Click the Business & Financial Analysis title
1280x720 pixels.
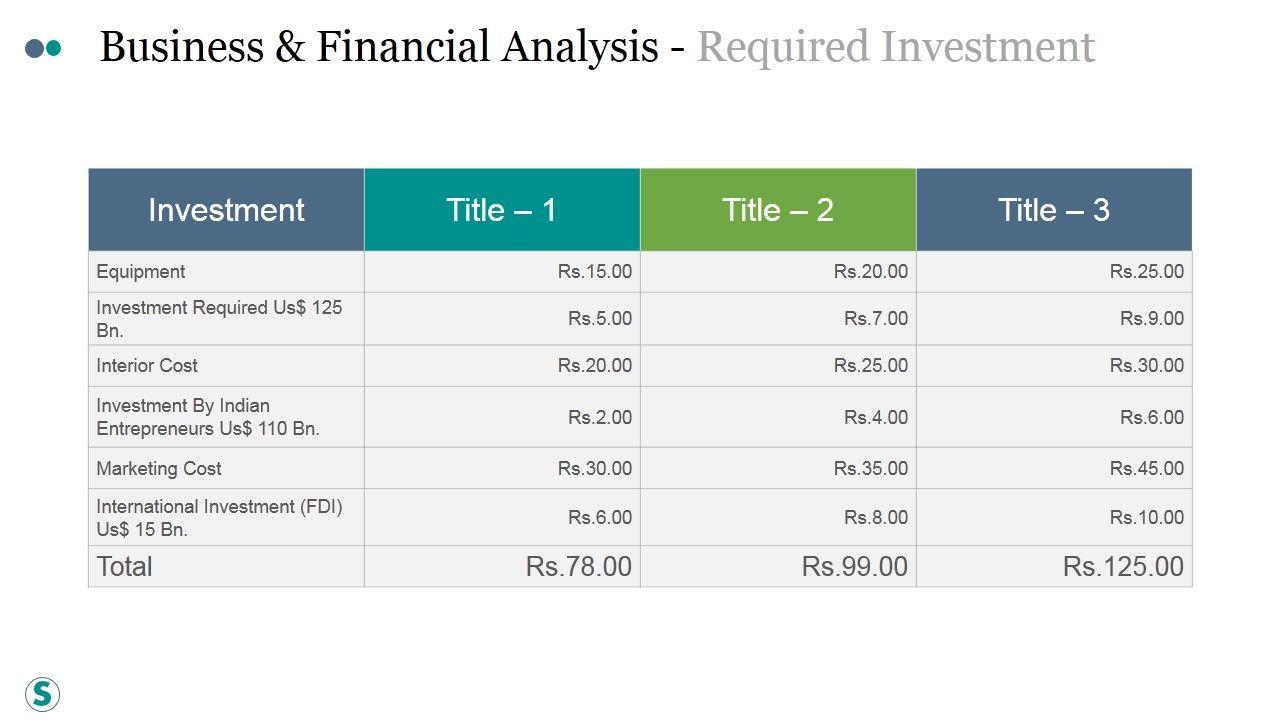(379, 47)
